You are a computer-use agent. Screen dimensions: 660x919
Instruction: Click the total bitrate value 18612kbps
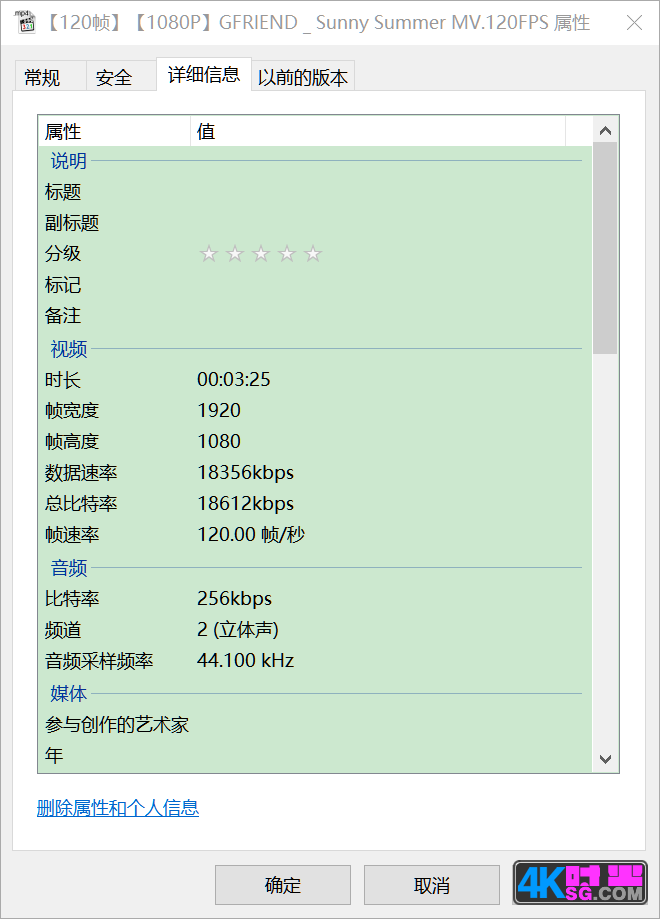[246, 503]
